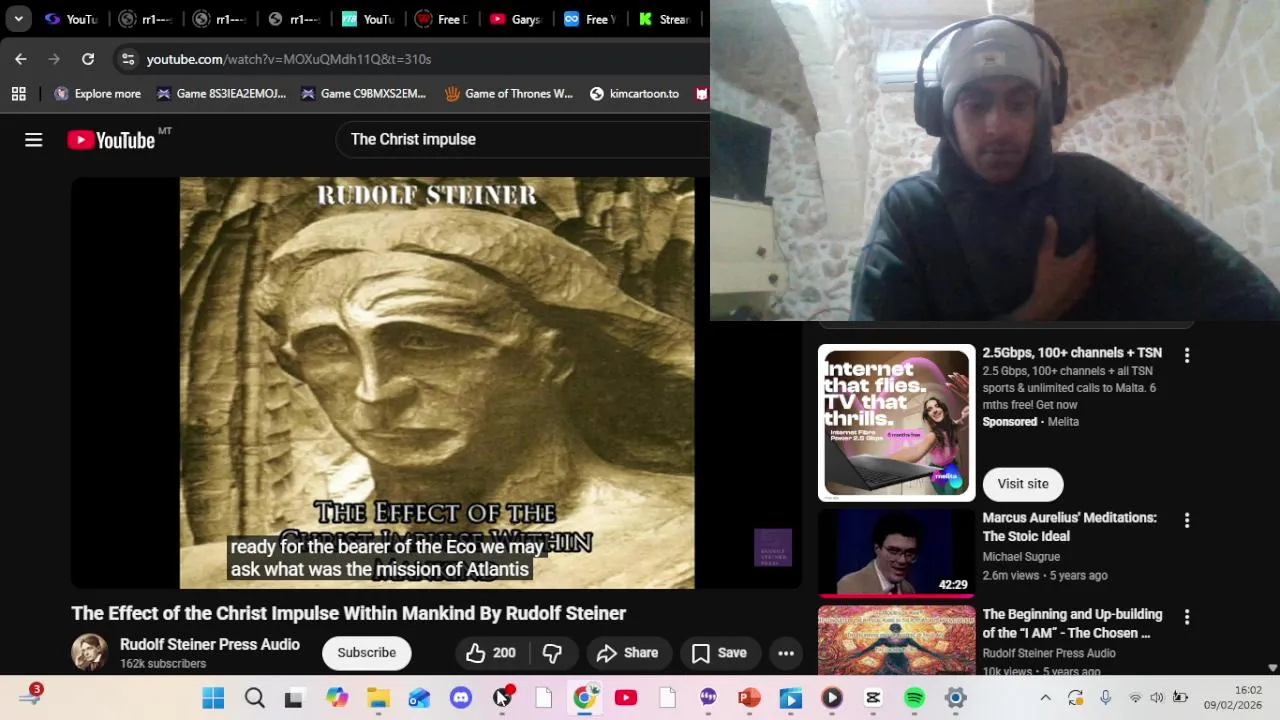The width and height of the screenshot is (1280, 720).
Task: Open PowerPoint from the taskbar
Action: pyautogui.click(x=749, y=698)
